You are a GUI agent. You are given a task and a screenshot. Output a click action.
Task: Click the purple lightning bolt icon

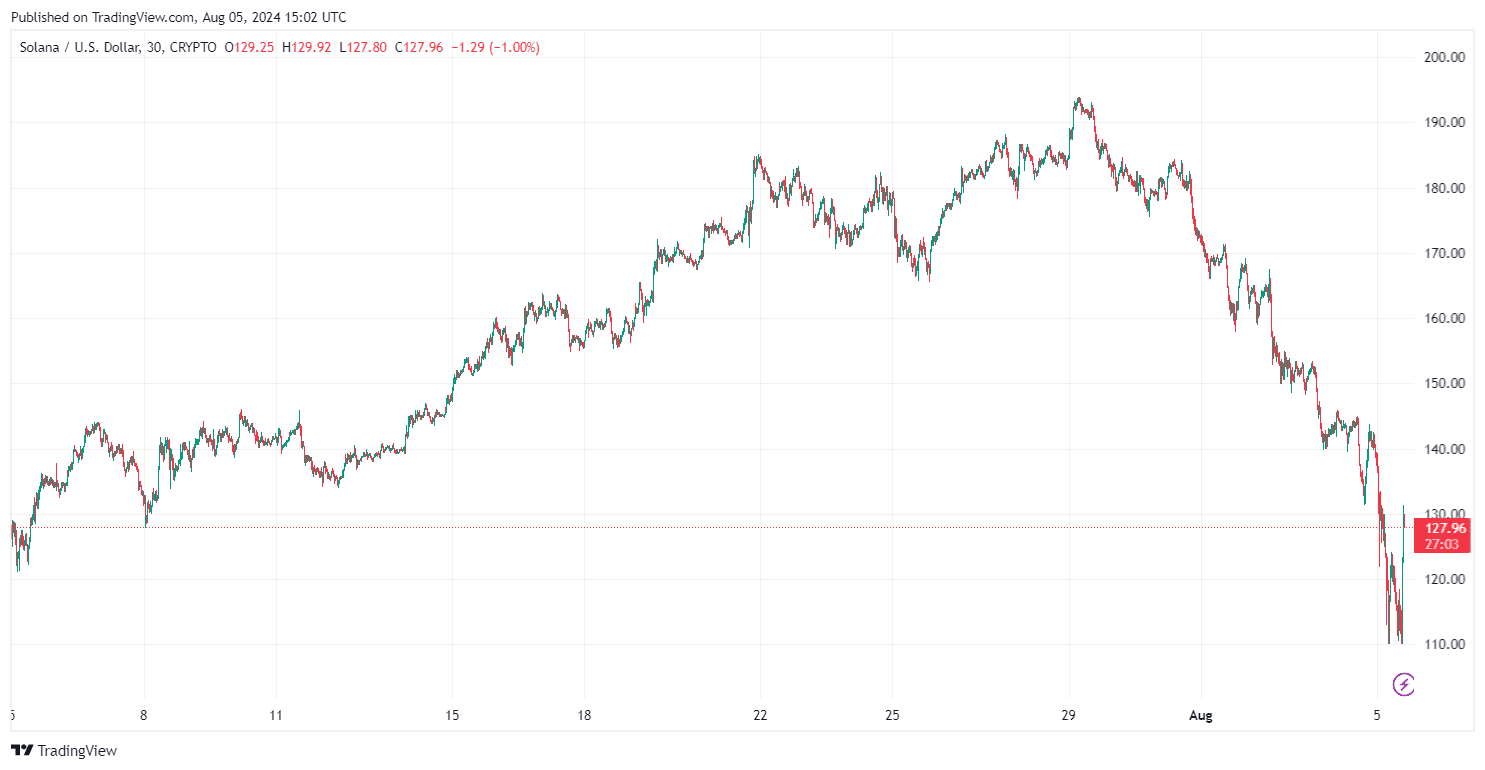point(1404,685)
